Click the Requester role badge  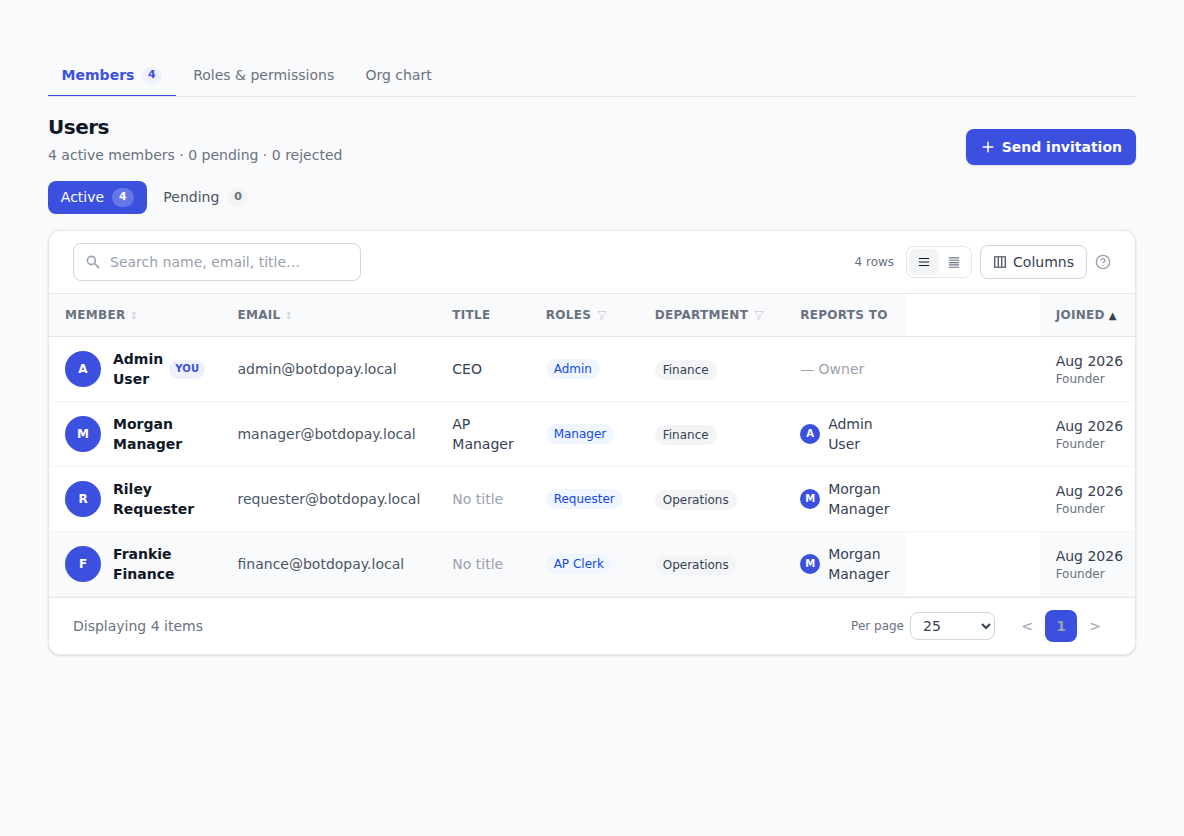pyautogui.click(x=584, y=498)
